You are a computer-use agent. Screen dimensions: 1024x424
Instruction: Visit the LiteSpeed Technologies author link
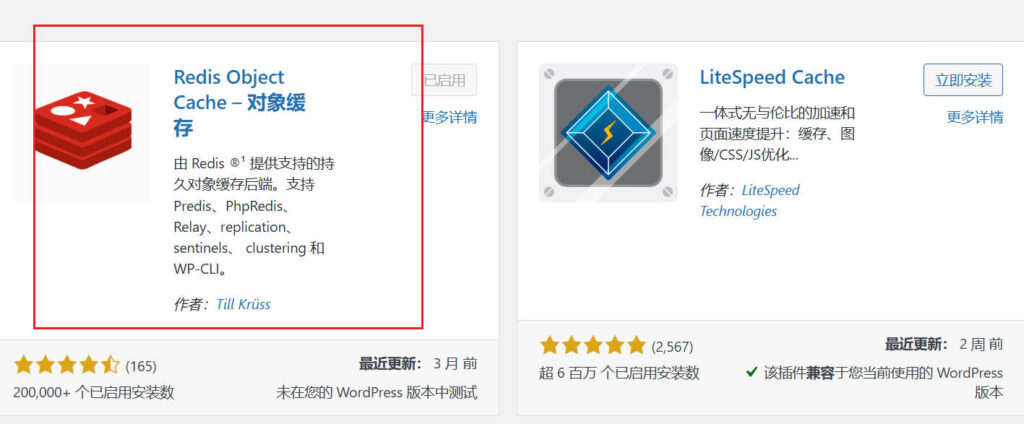(750, 201)
